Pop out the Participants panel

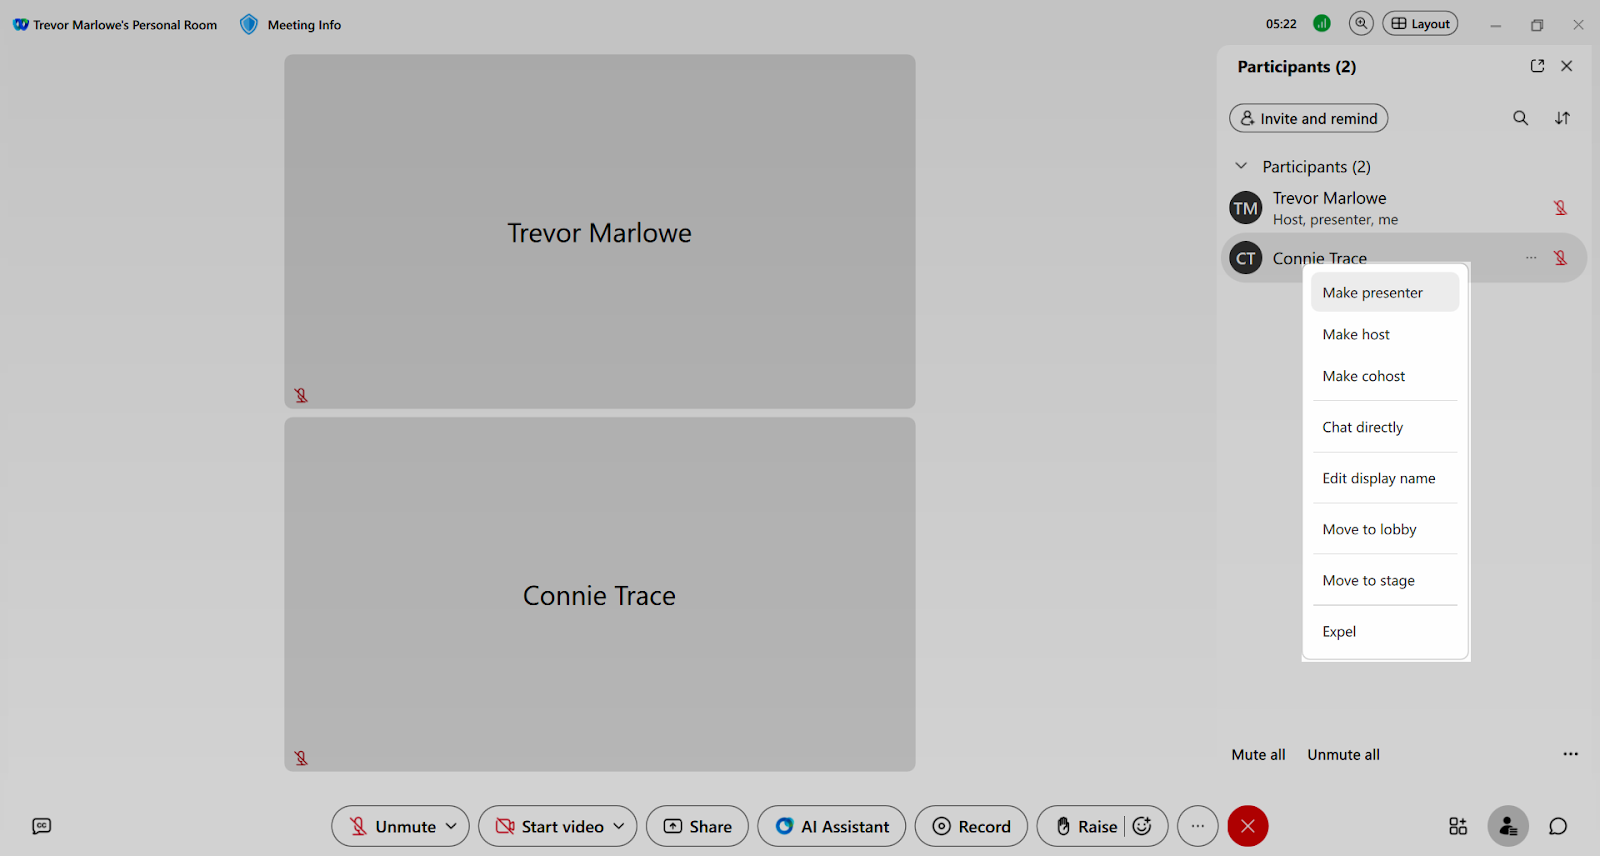click(x=1537, y=66)
